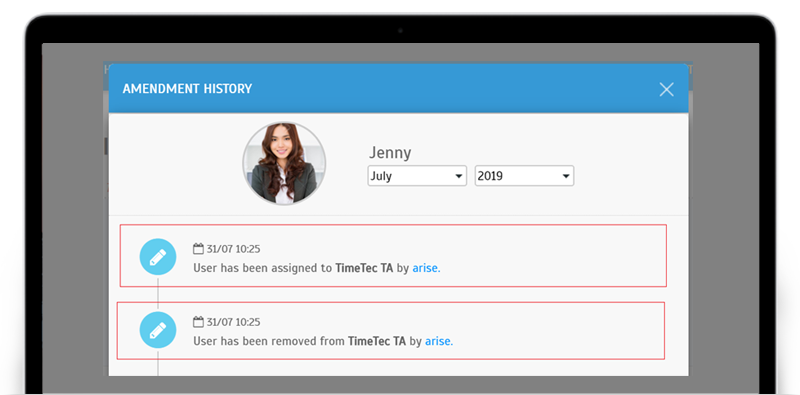Open the July month dropdown
The image size is (800, 395).
point(417,176)
